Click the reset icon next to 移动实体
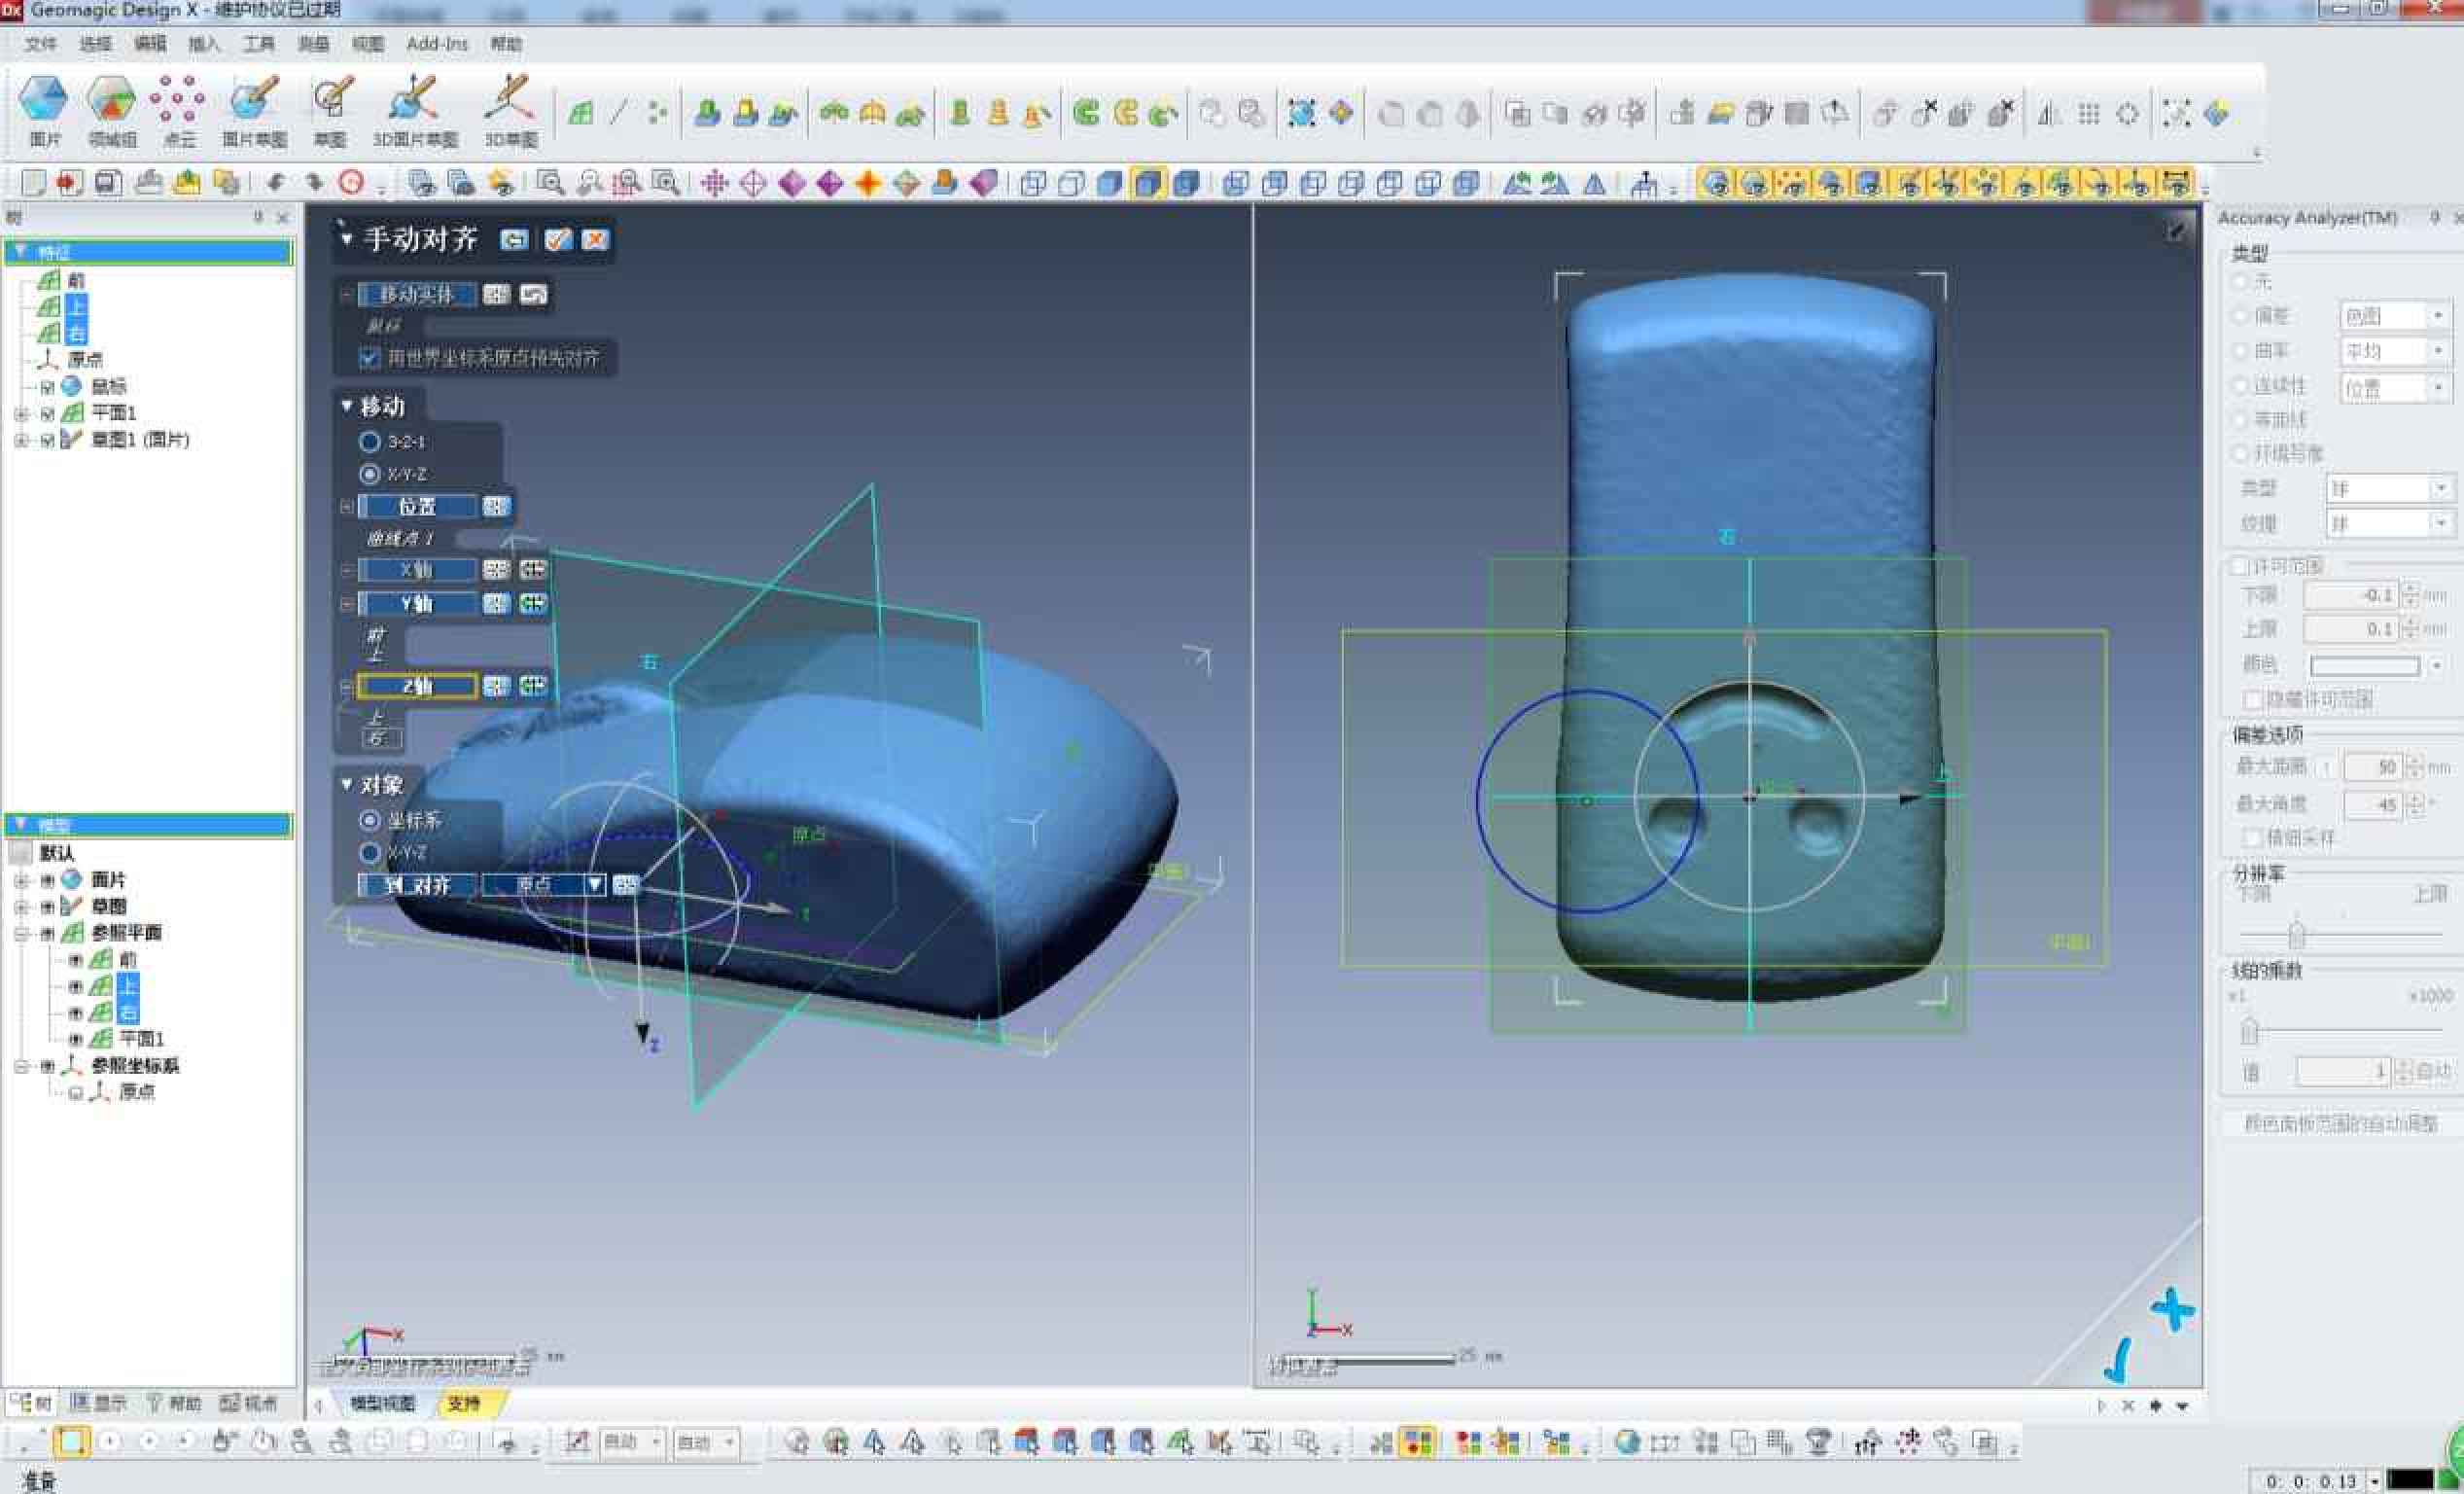The width and height of the screenshot is (2464, 1494). [x=533, y=294]
